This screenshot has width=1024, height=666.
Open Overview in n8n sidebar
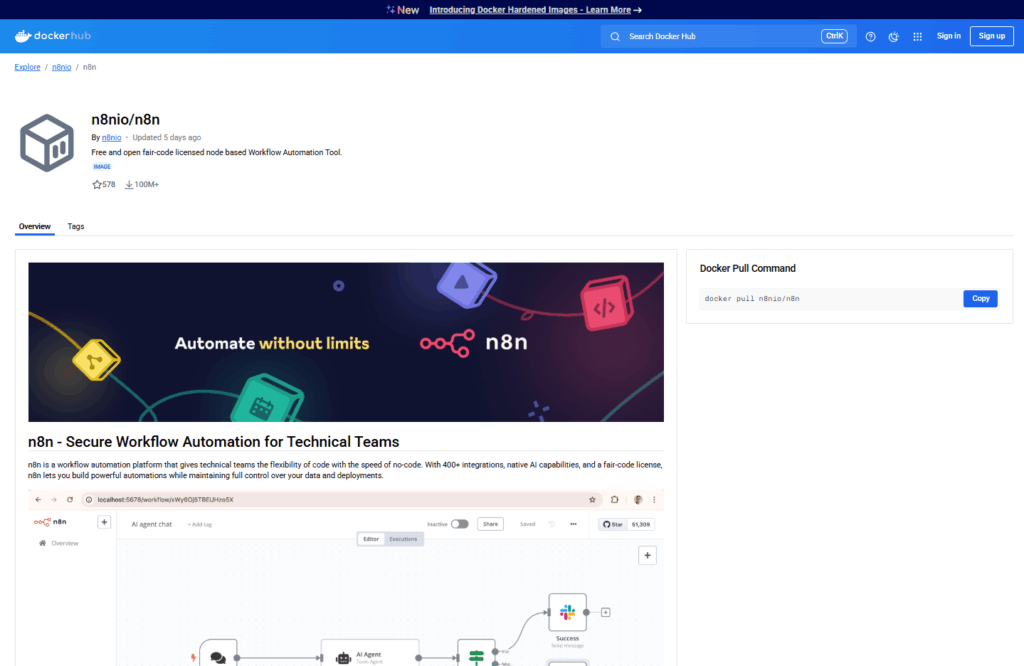(x=59, y=543)
